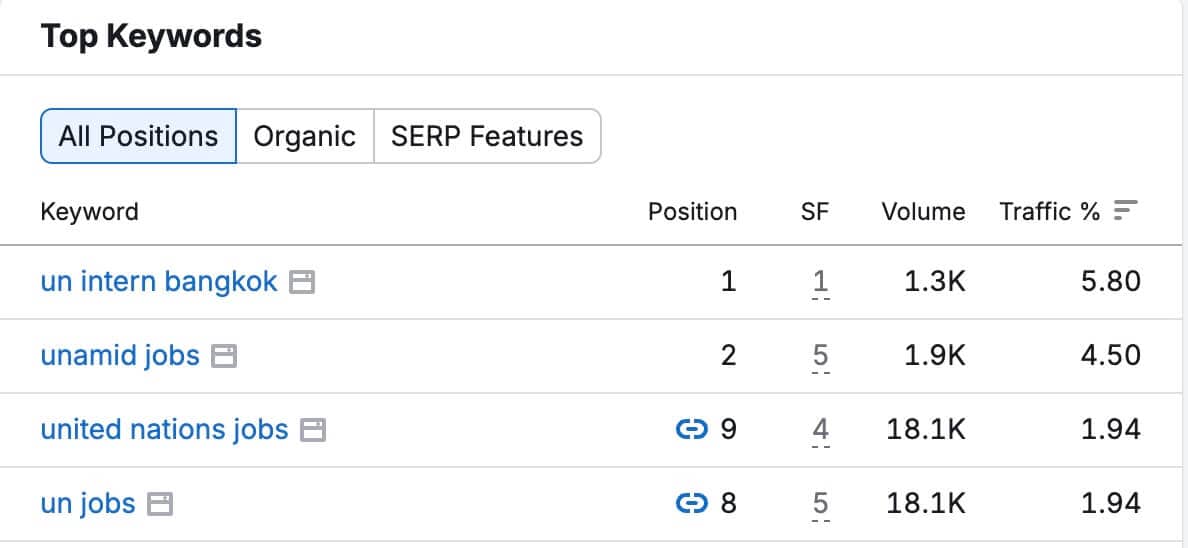Click link icon next to position 9
The image size is (1188, 548).
[691, 430]
